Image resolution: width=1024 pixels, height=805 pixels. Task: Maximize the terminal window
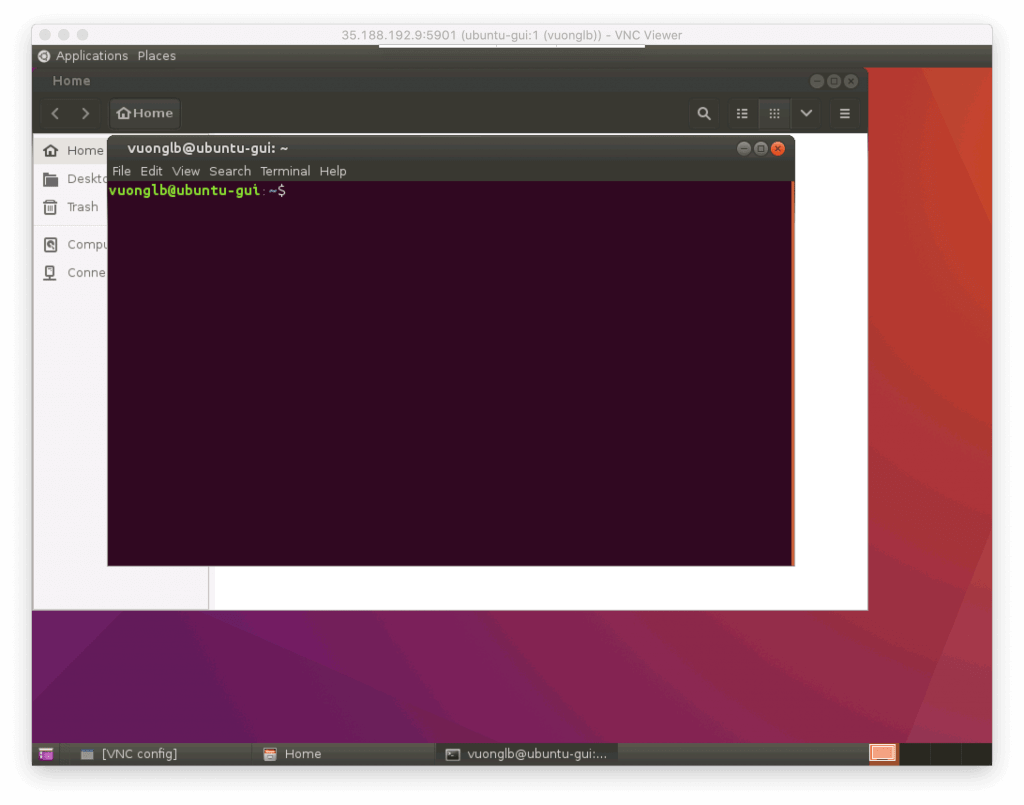tap(760, 149)
